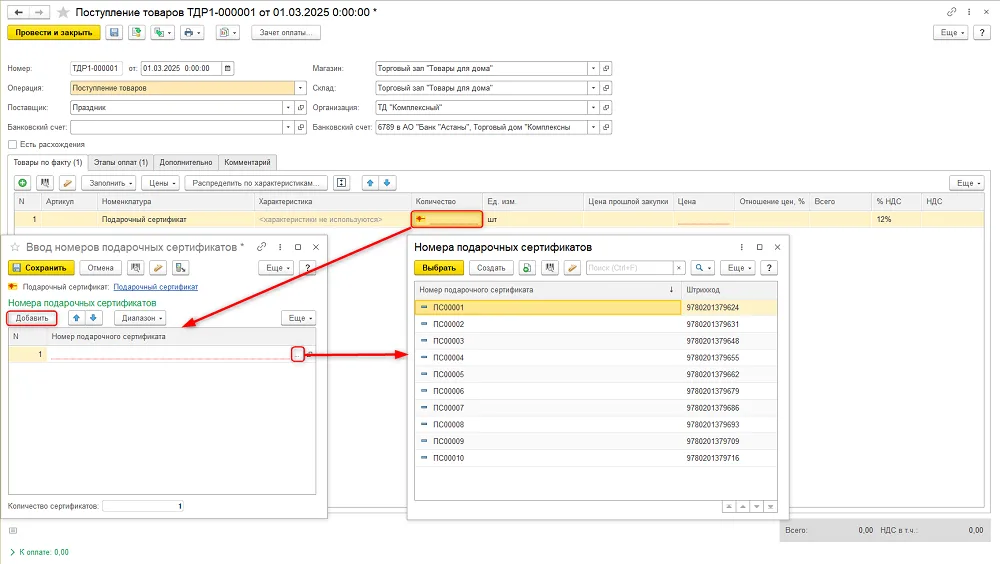1000x564 pixels.
Task: Open Поставщик record with its open button
Action: click(x=301, y=108)
